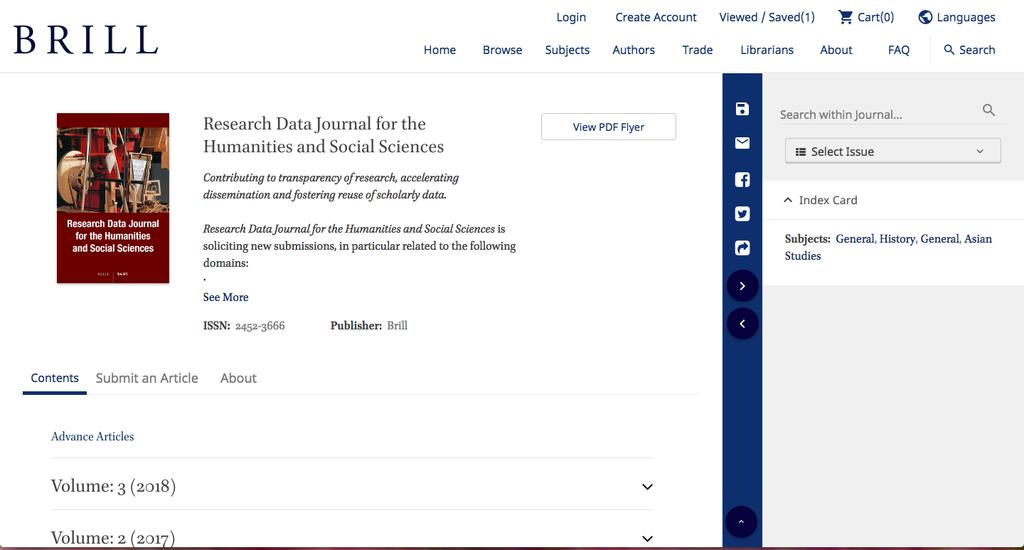Click the Create Account link
The width and height of the screenshot is (1024, 550).
click(x=656, y=17)
